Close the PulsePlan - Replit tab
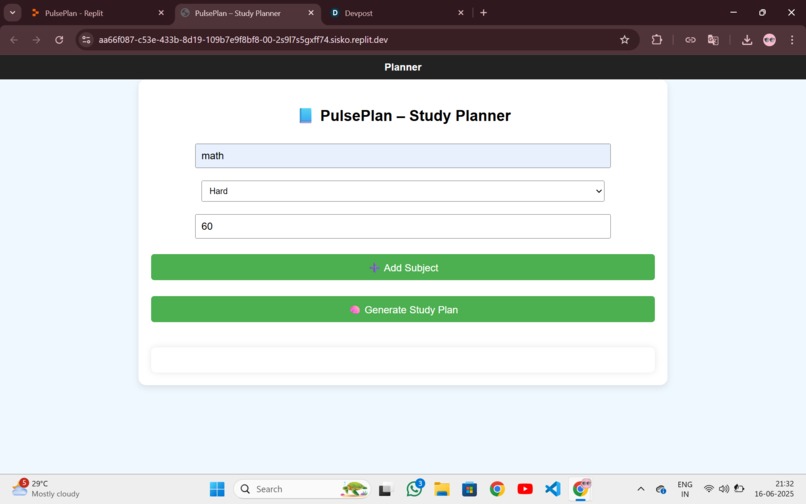The height and width of the screenshot is (504, 806). click(x=161, y=13)
